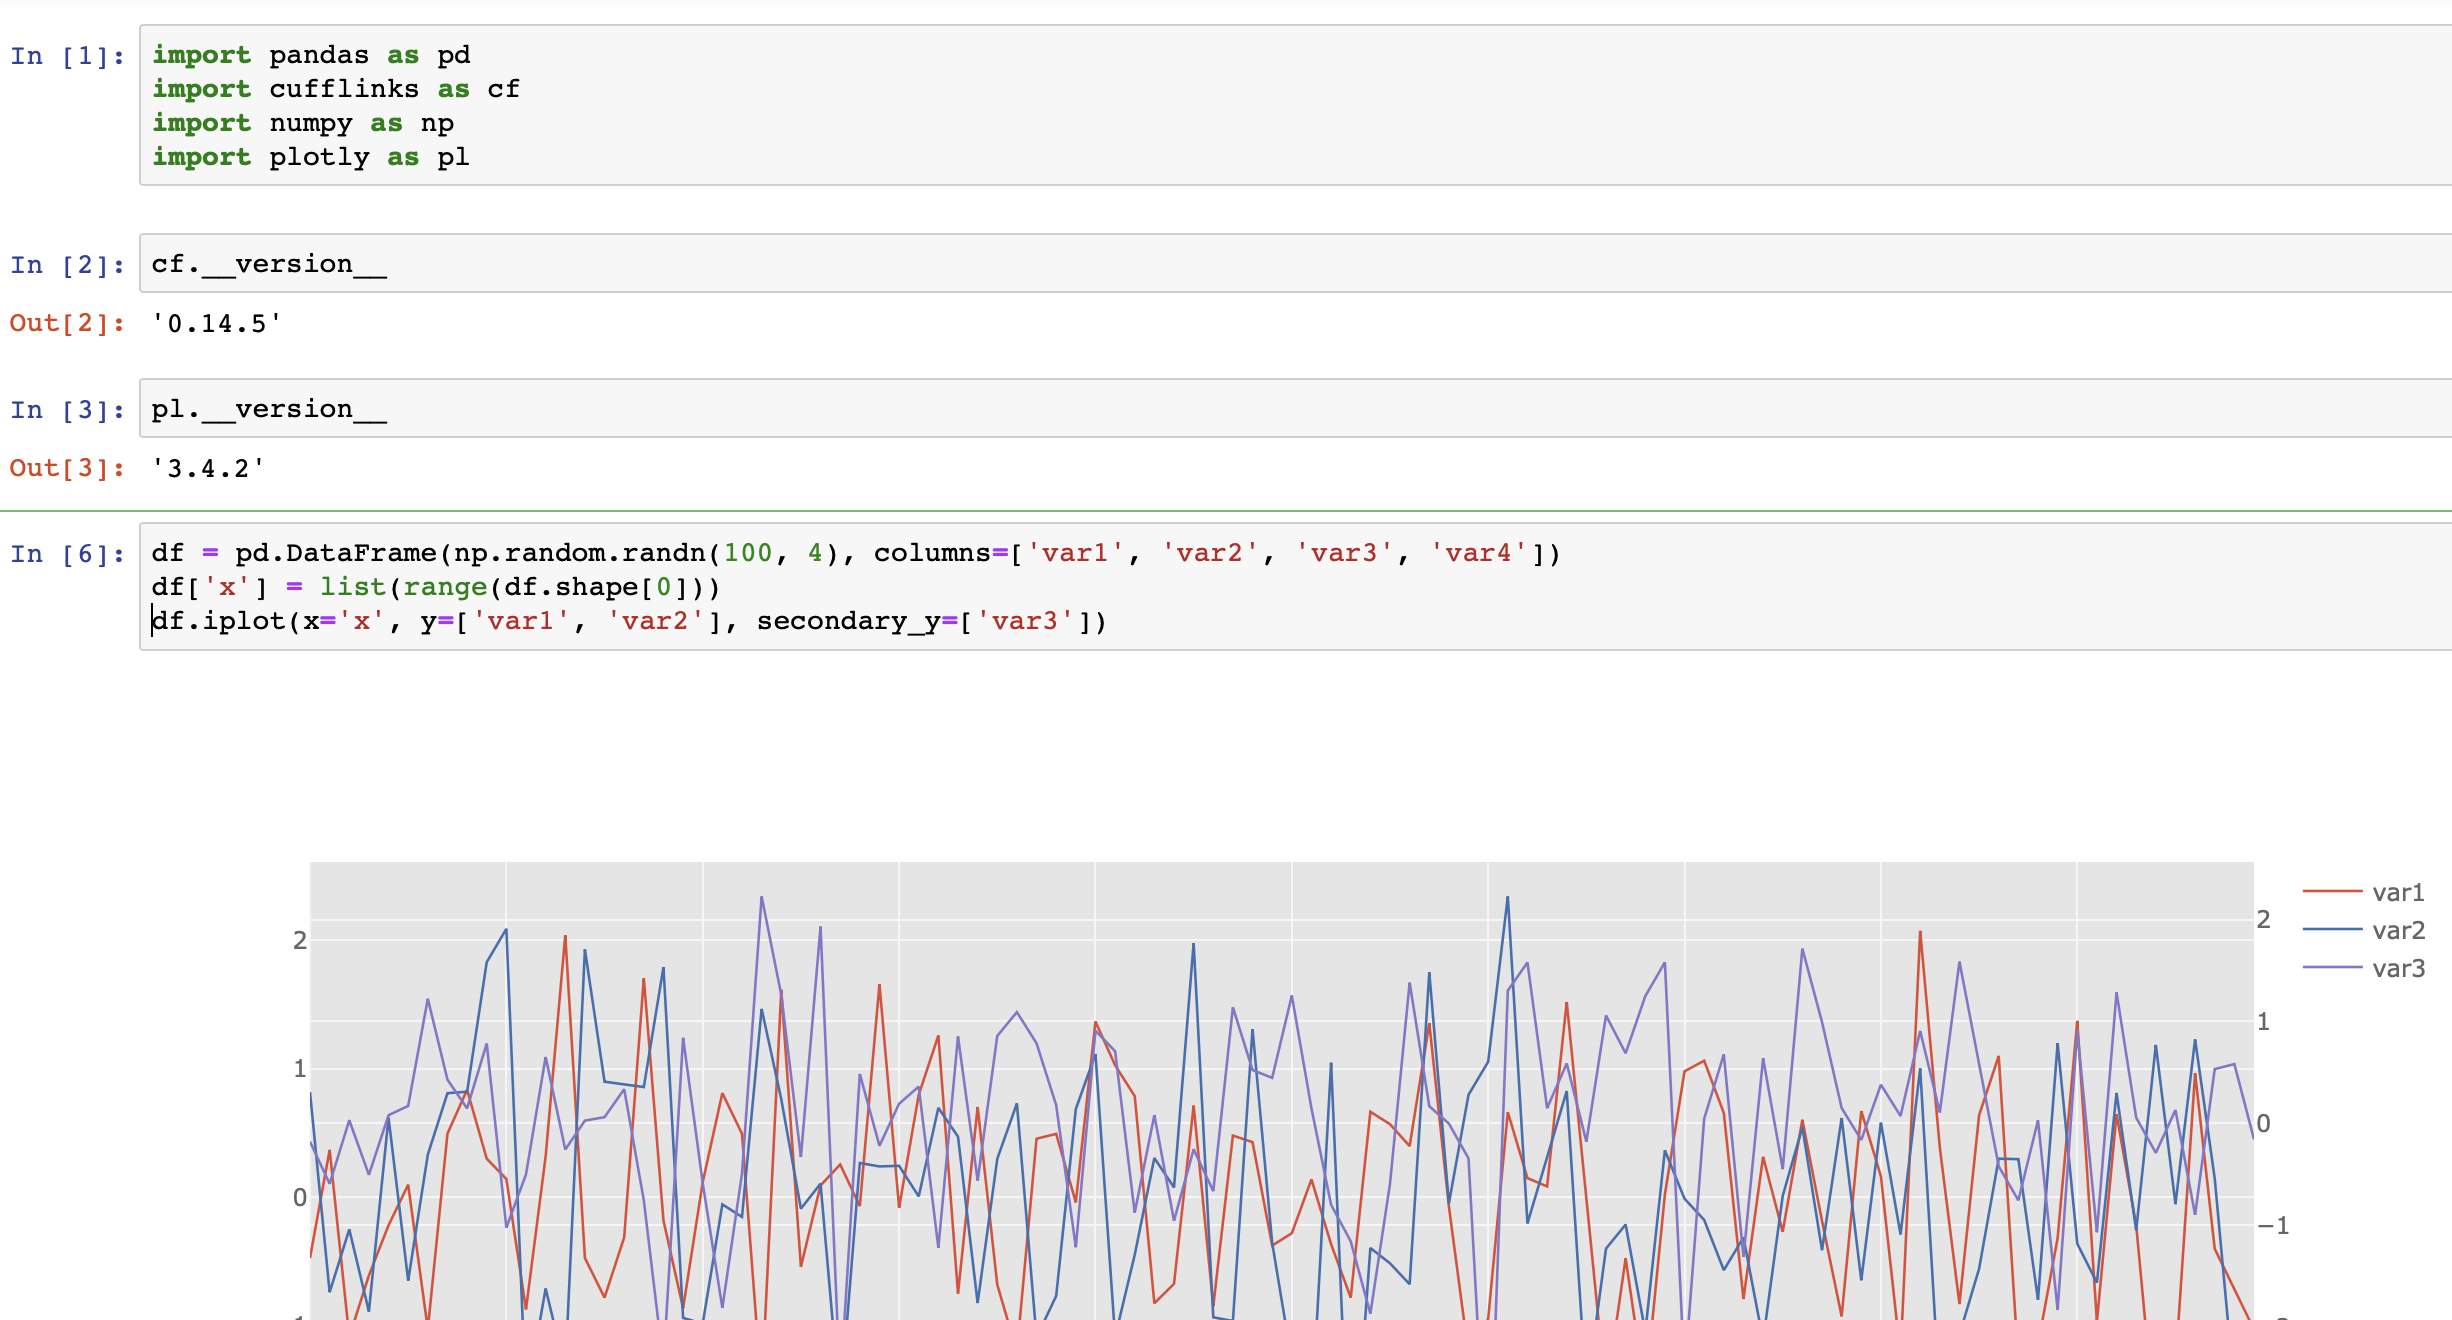Select the In [2] cell prompt
This screenshot has width=2452, height=1320.
(68, 265)
